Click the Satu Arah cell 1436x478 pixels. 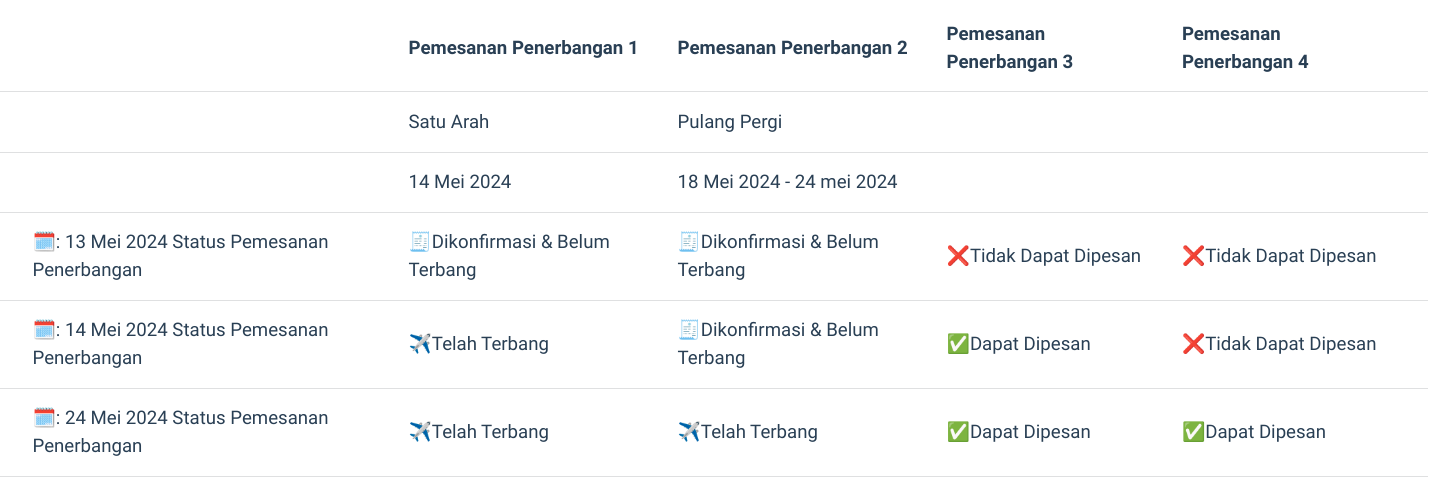[449, 122]
